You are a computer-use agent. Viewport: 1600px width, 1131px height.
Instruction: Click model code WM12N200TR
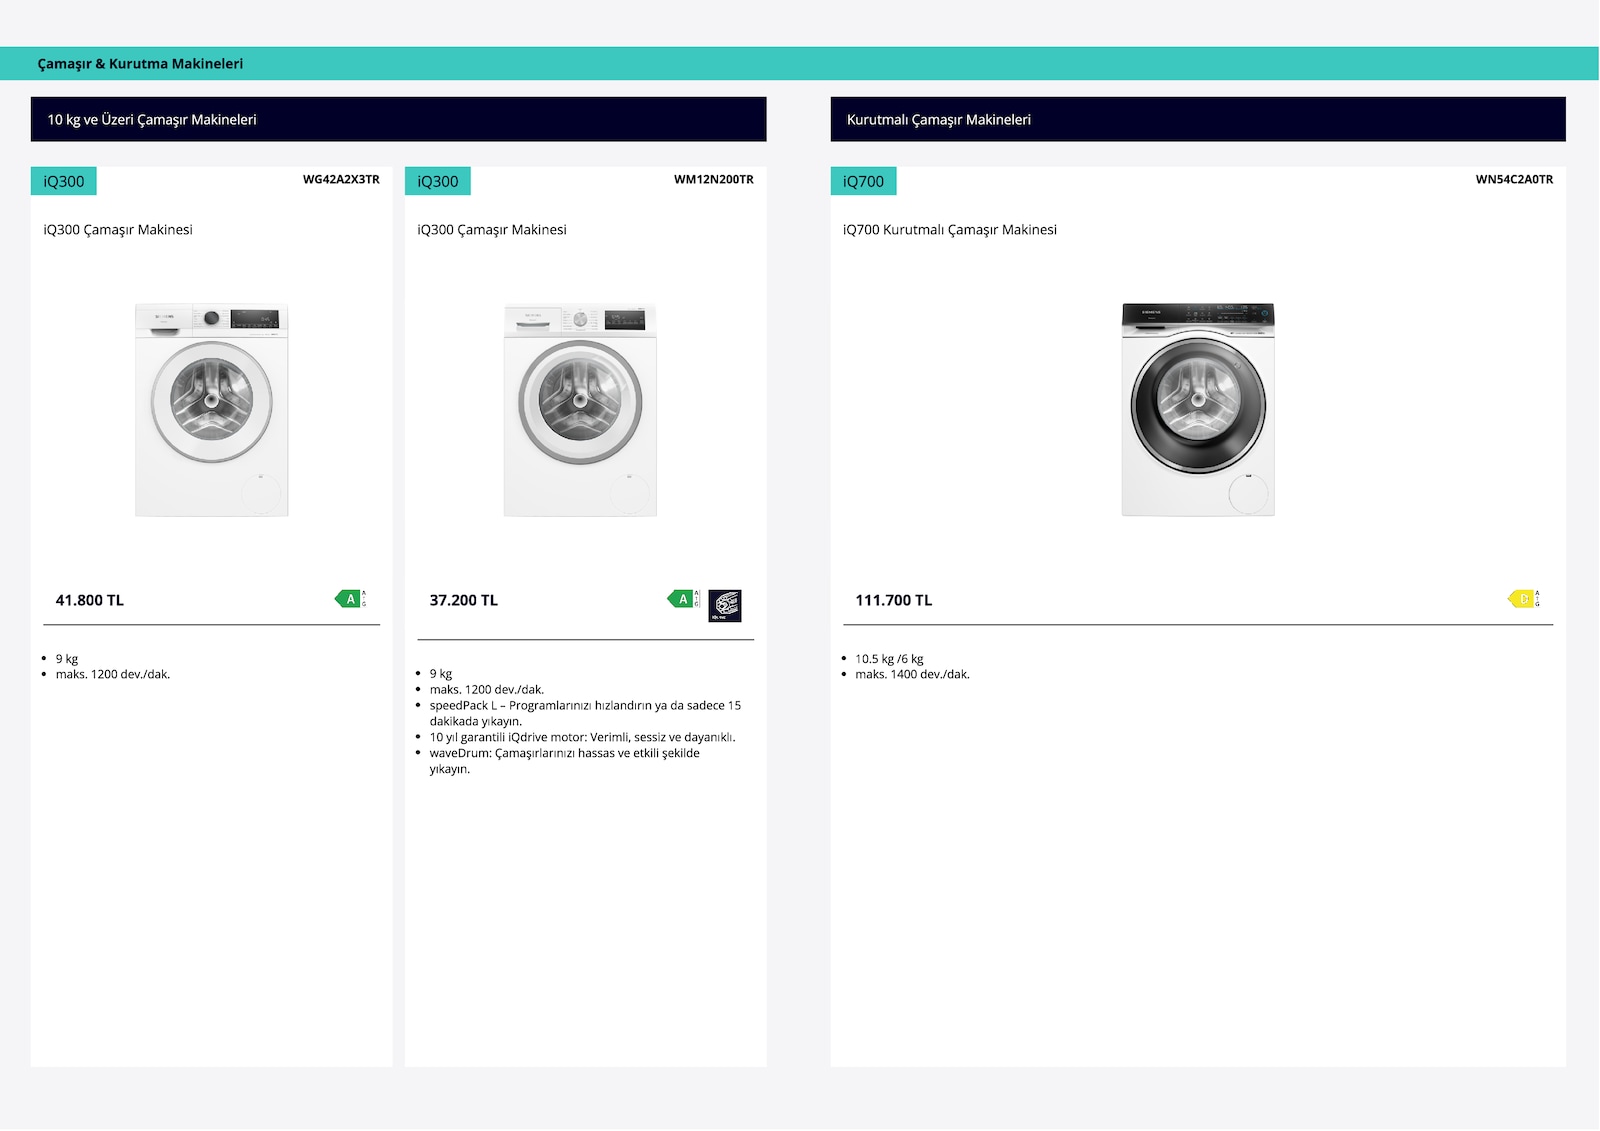pyautogui.click(x=714, y=179)
